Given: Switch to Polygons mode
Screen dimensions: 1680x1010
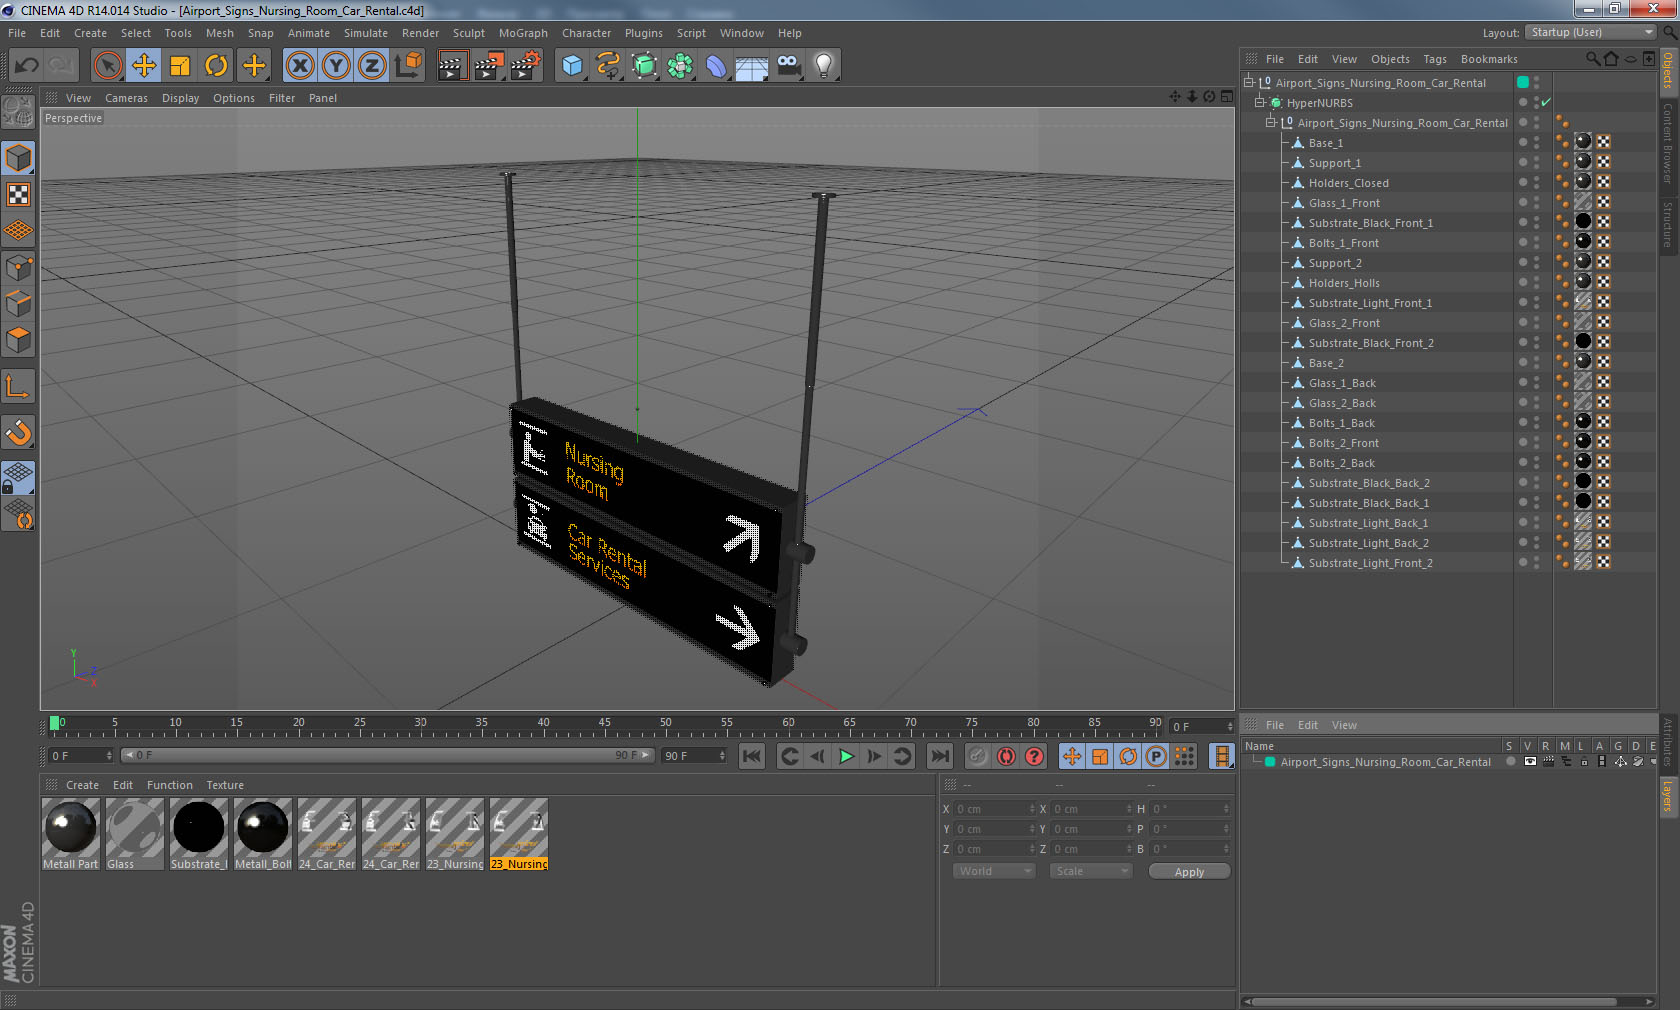Looking at the screenshot, I should click(x=18, y=340).
